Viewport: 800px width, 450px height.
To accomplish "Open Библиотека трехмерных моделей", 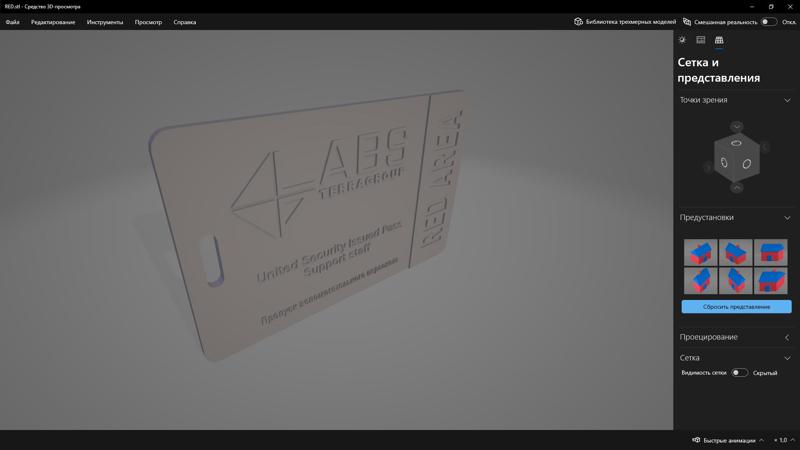I will pyautogui.click(x=625, y=22).
